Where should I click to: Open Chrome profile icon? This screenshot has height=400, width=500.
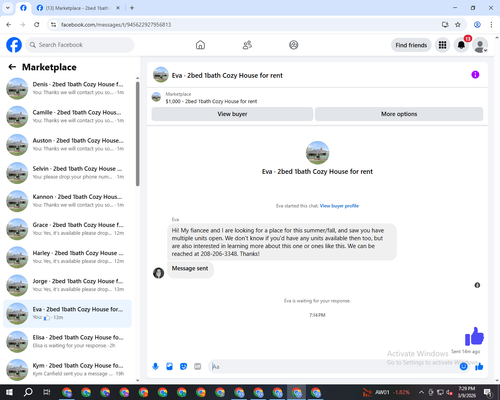477,25
